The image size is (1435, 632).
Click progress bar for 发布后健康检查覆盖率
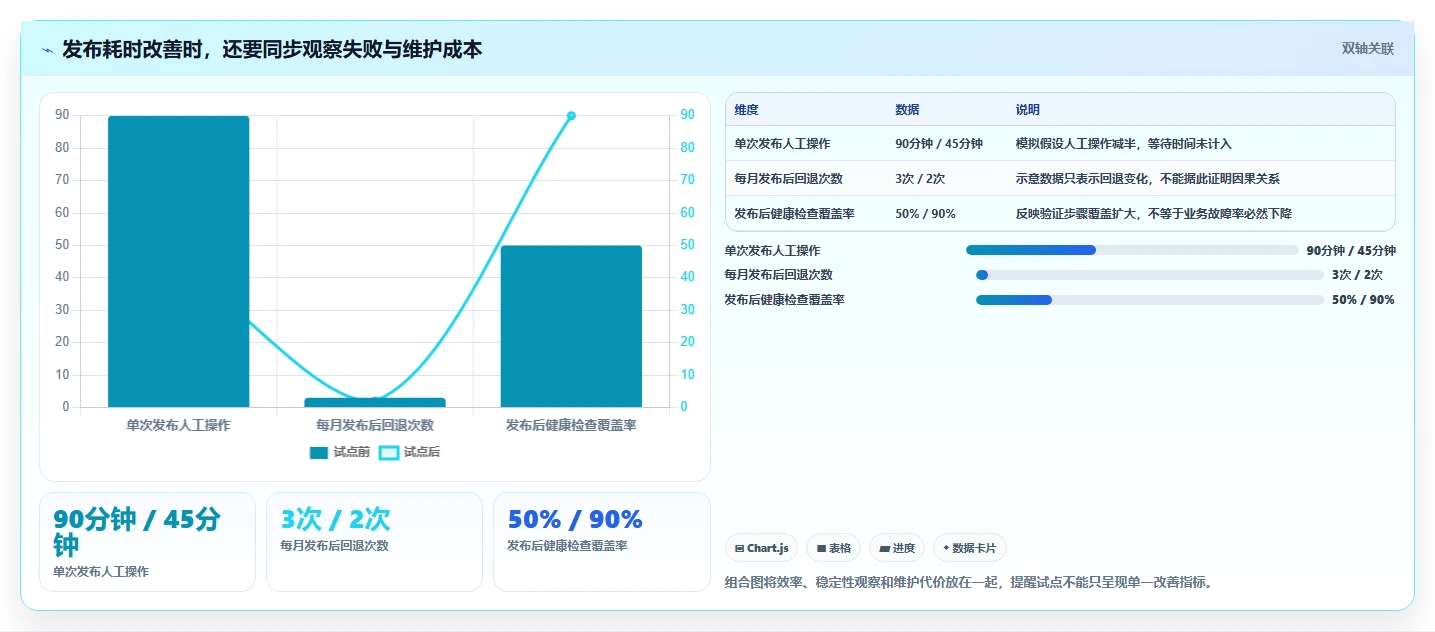pyautogui.click(x=1150, y=300)
